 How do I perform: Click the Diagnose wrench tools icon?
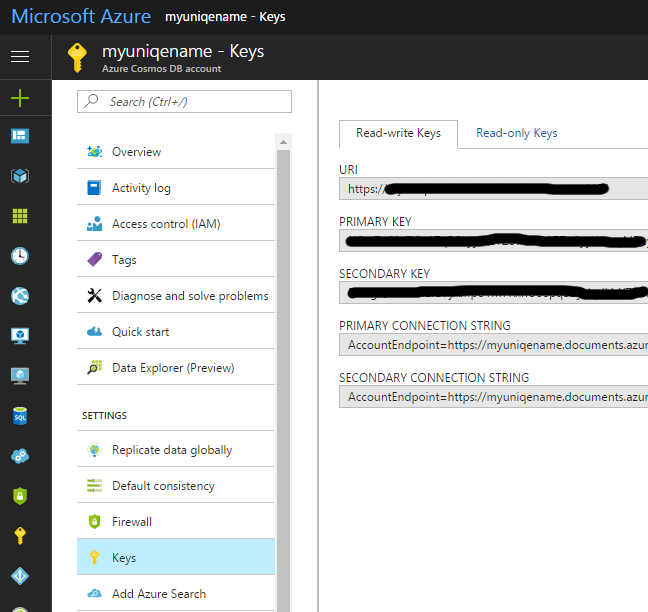tap(95, 295)
